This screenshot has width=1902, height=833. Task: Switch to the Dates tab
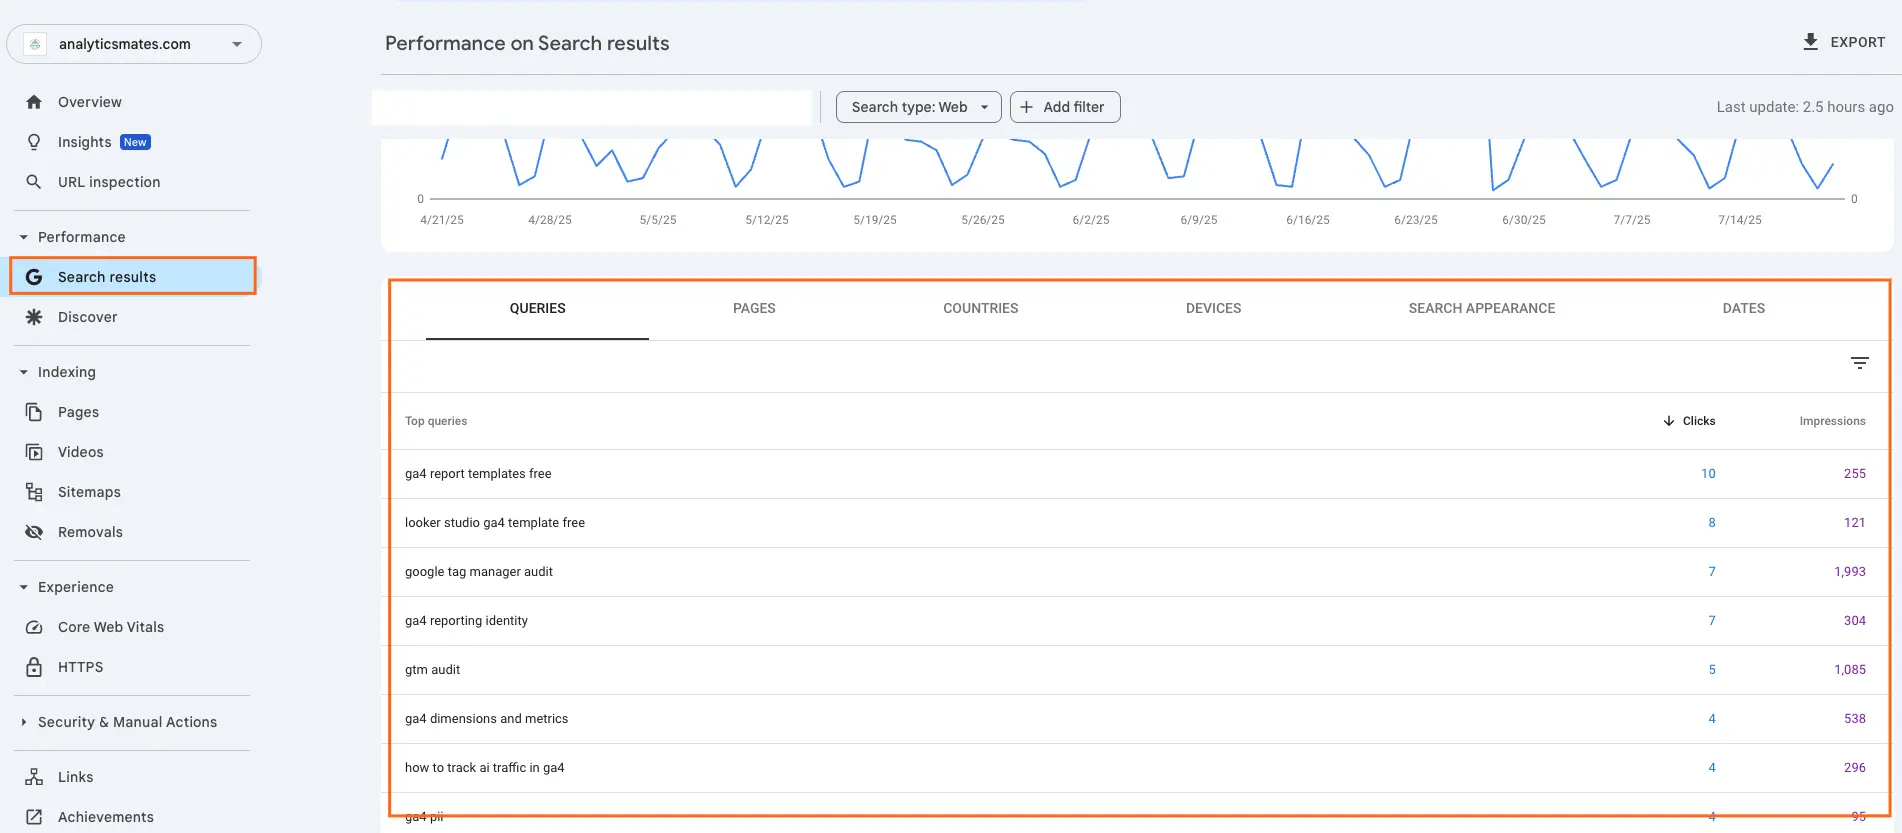tap(1743, 309)
